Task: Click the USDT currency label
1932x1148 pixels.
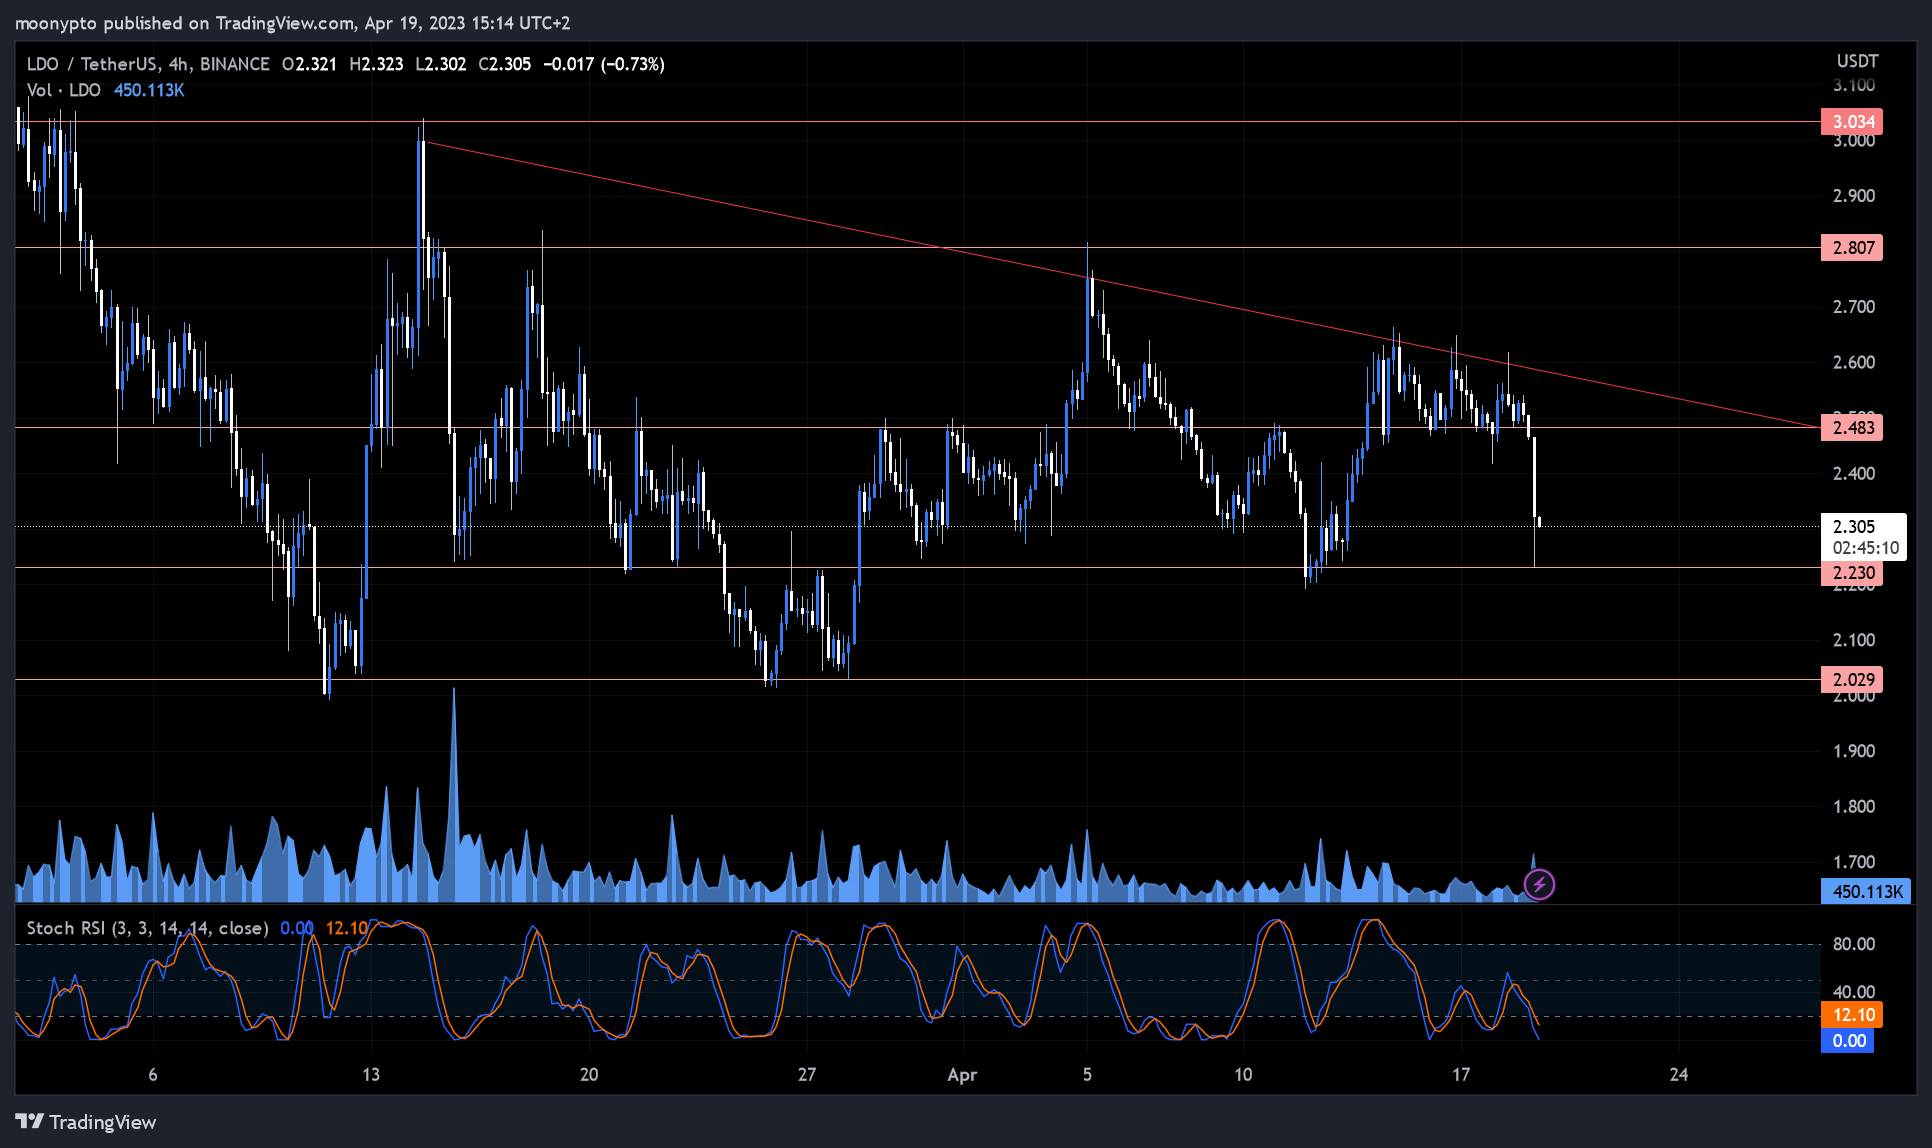Action: coord(1857,62)
